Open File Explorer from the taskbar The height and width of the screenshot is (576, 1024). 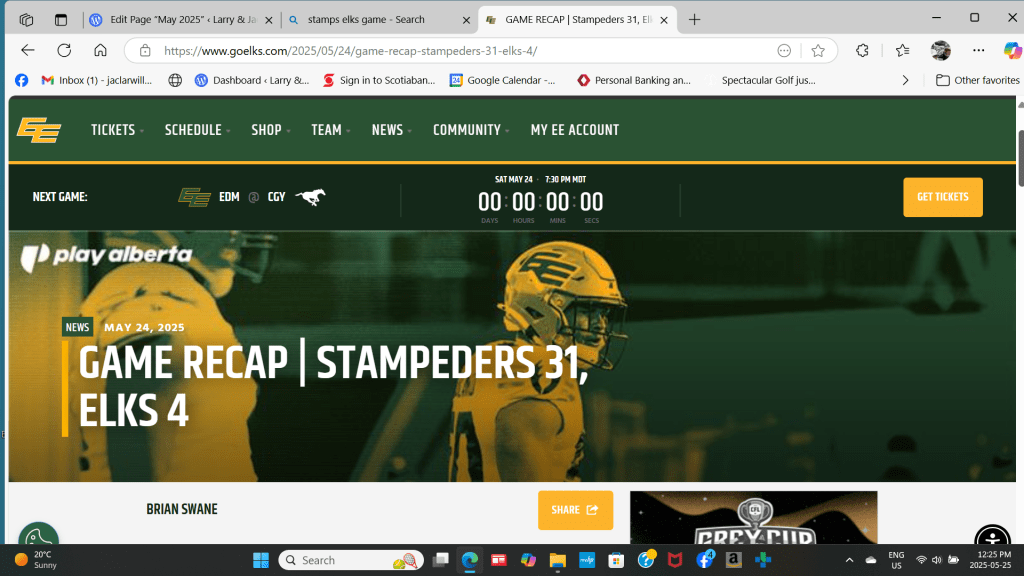coord(557,560)
